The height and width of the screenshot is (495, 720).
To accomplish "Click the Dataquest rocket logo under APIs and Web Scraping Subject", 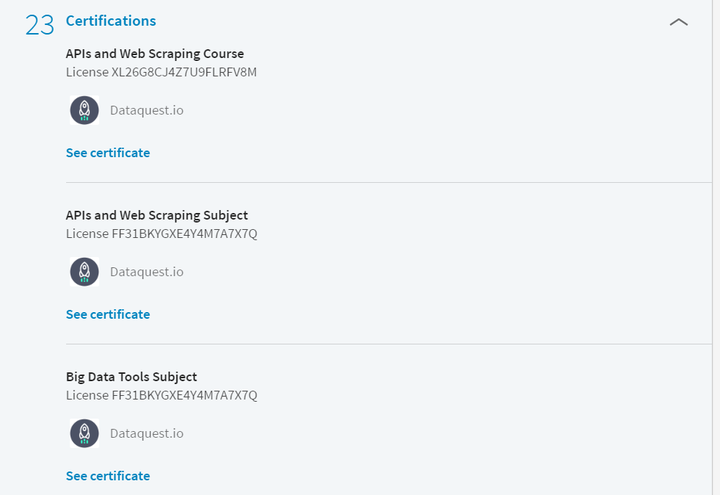I will pyautogui.click(x=84, y=271).
